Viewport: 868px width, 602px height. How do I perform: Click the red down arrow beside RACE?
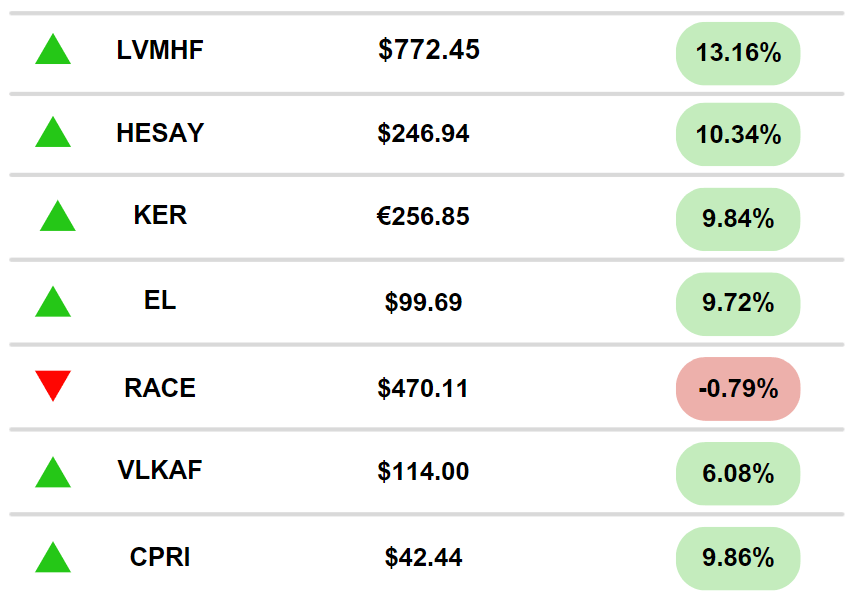53,385
